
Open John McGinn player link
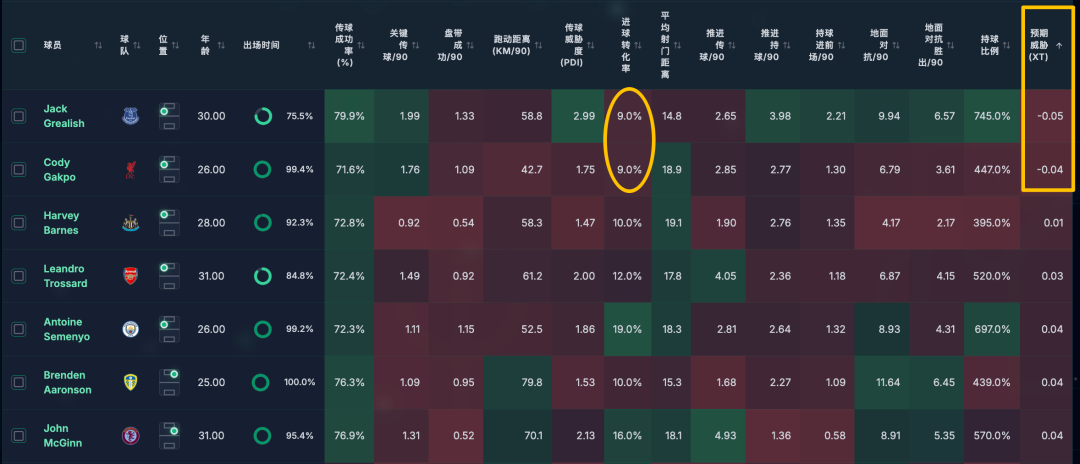pos(62,435)
